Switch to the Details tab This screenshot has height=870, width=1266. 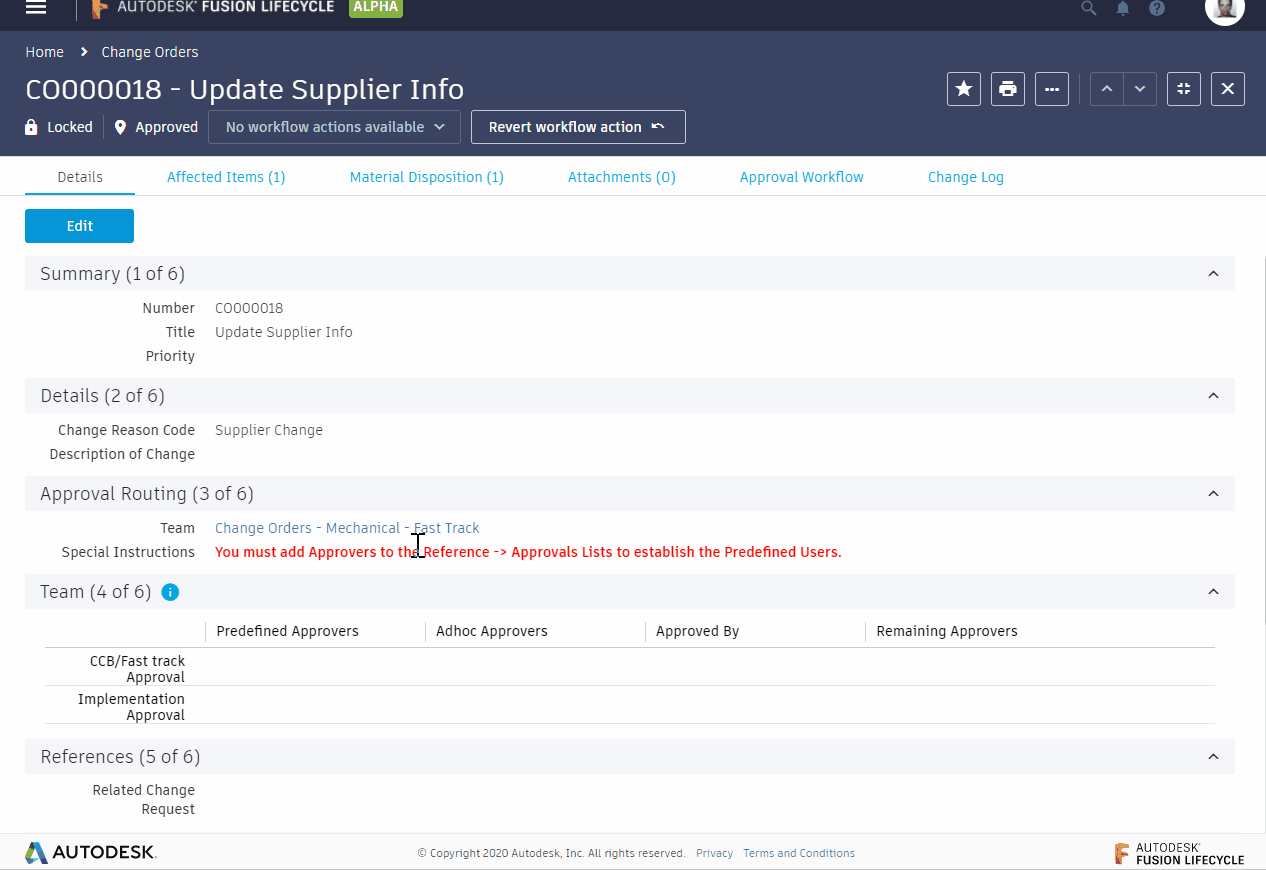click(x=80, y=177)
